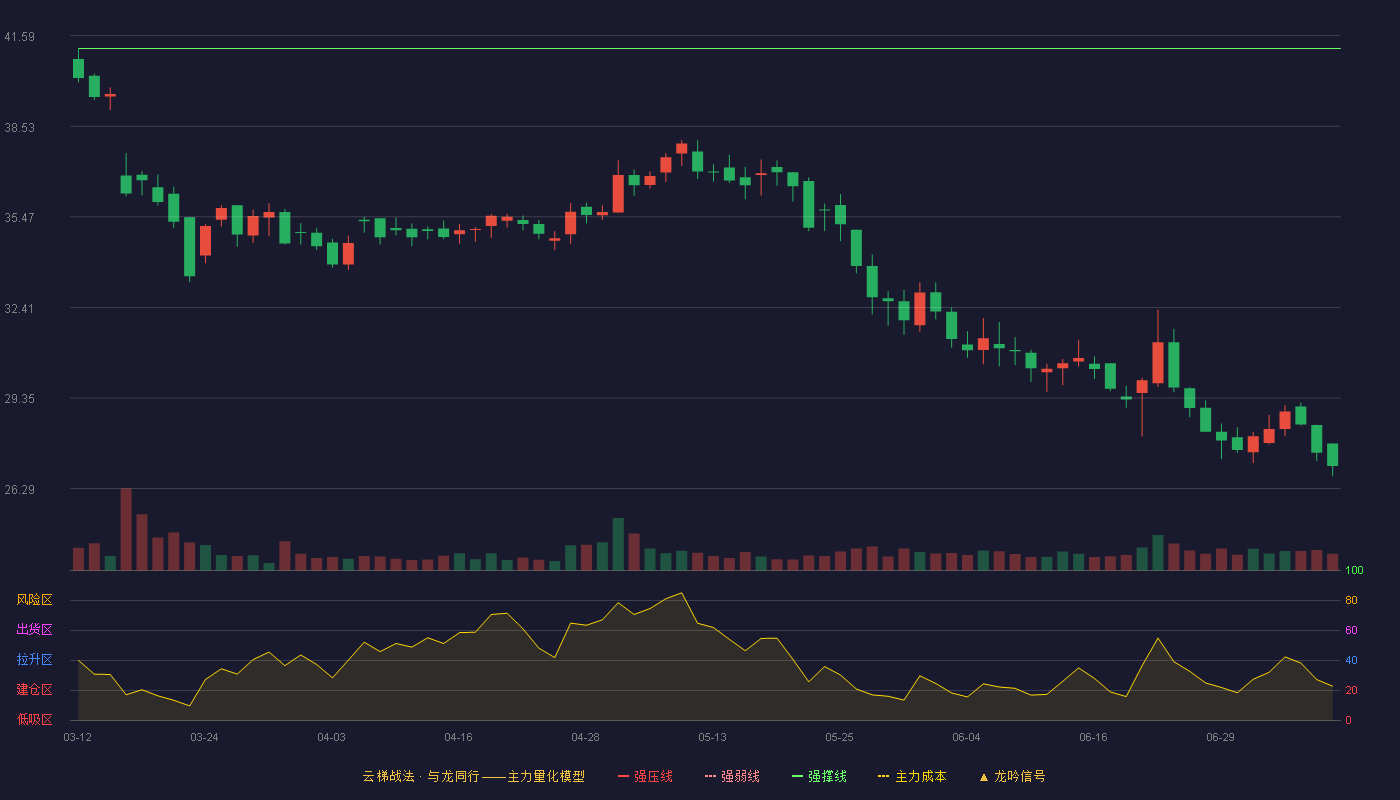
Task: Click the 20 indicator axis value
Action: [1351, 690]
